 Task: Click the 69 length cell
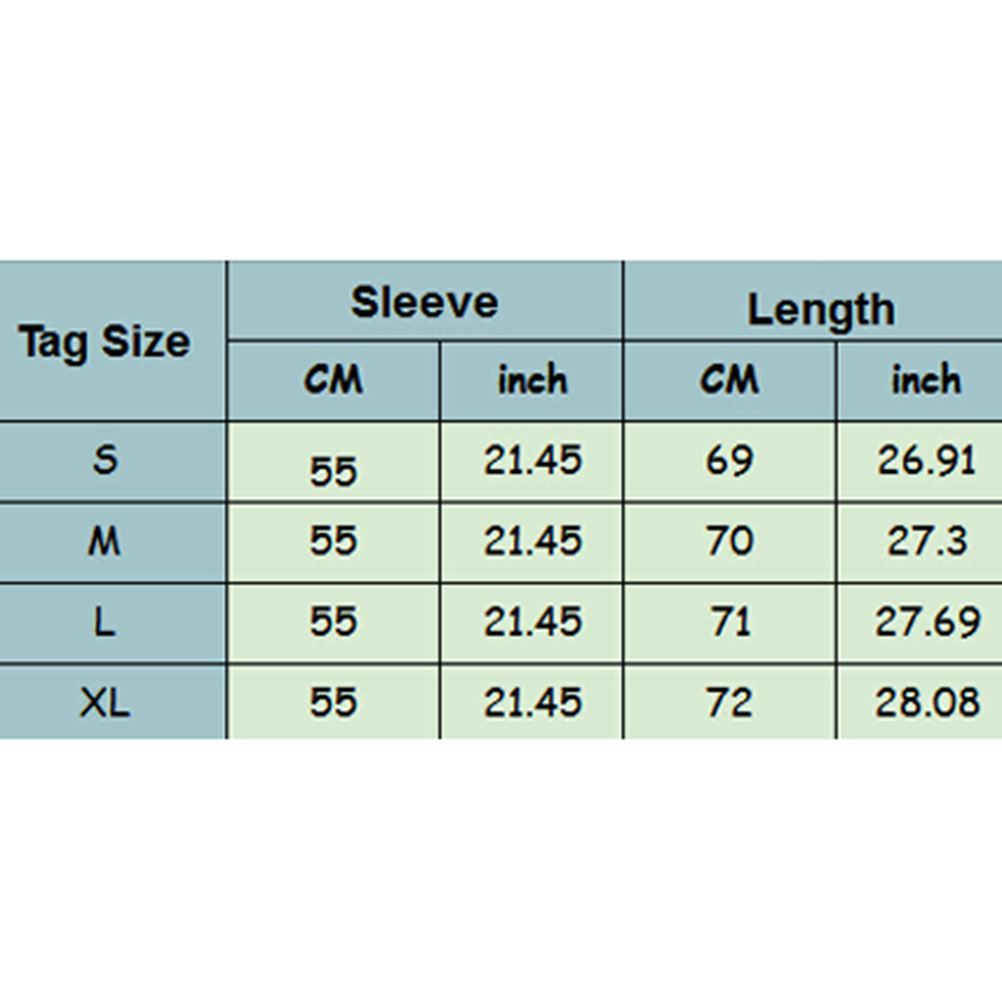pyautogui.click(x=729, y=461)
